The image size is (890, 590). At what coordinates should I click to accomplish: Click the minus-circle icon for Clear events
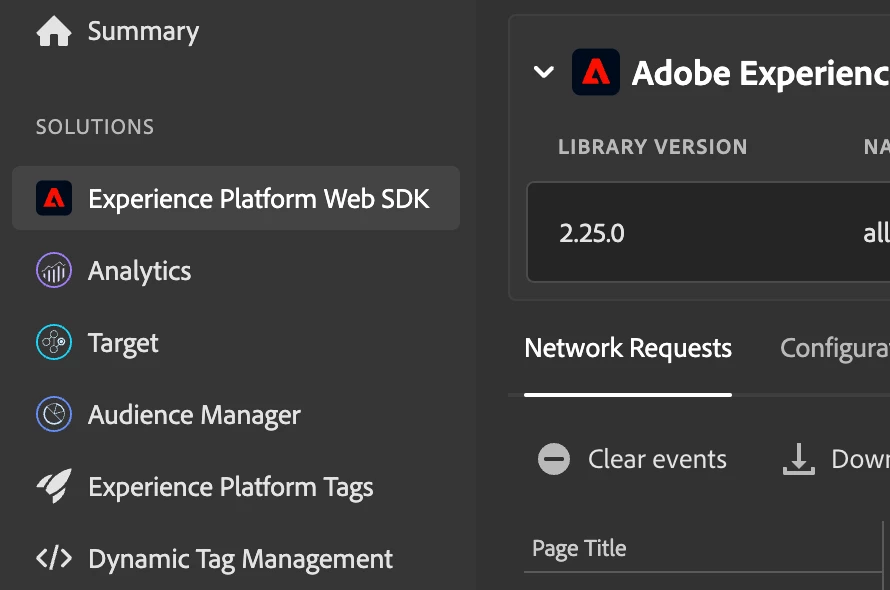tap(554, 459)
